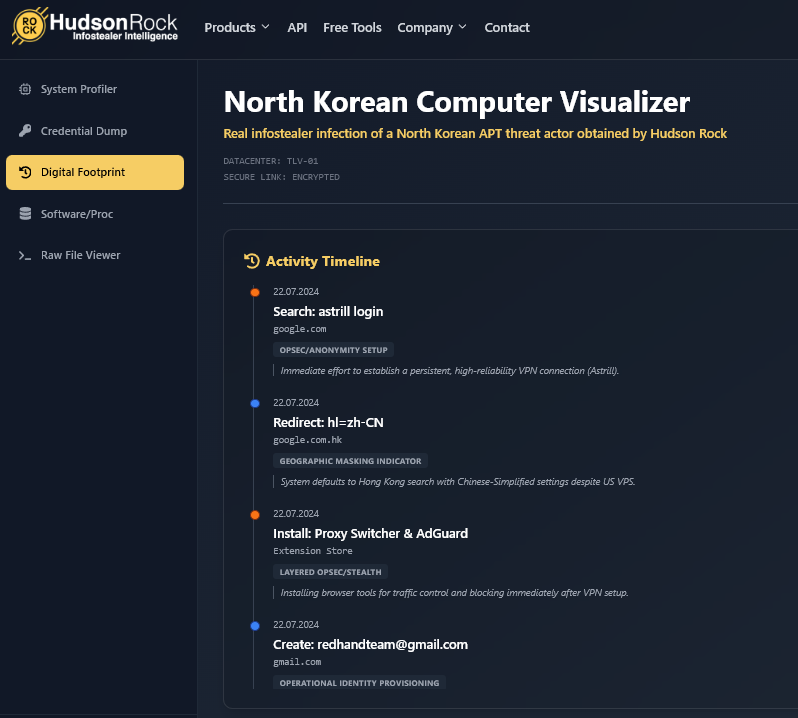Click the Raw File Viewer terminal icon
Viewport: 798px width, 718px height.
(25, 255)
